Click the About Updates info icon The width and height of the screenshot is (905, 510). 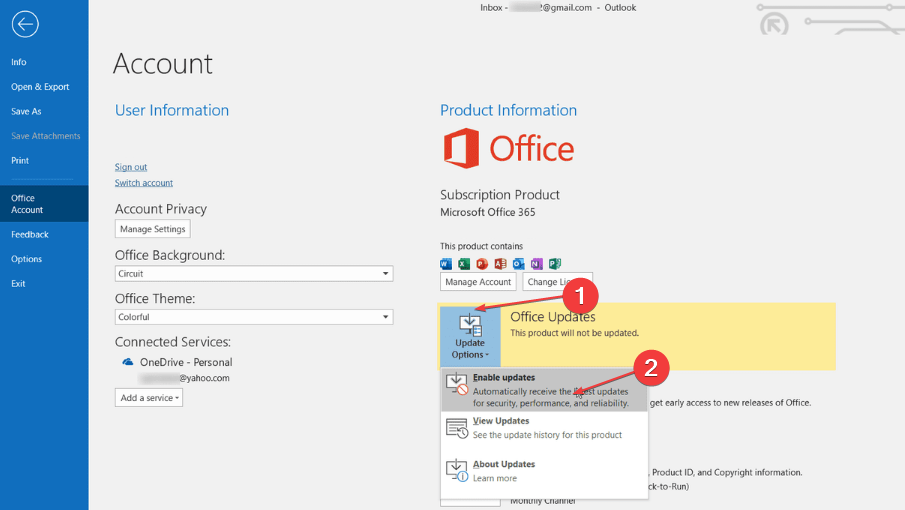(457, 470)
